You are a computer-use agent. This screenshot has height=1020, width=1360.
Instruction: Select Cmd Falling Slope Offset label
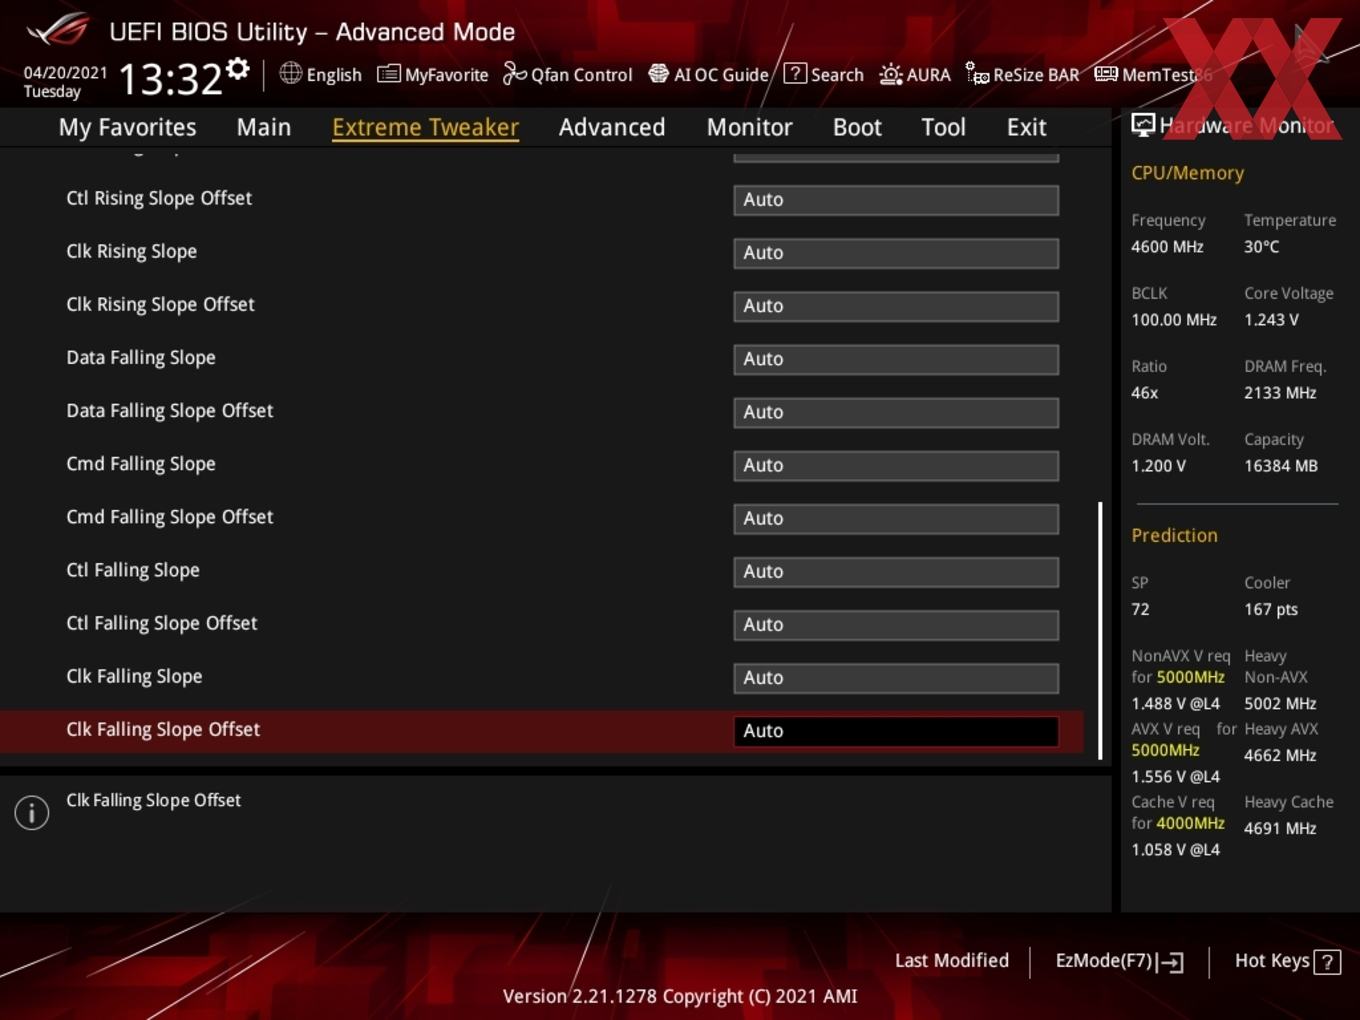[x=169, y=517]
